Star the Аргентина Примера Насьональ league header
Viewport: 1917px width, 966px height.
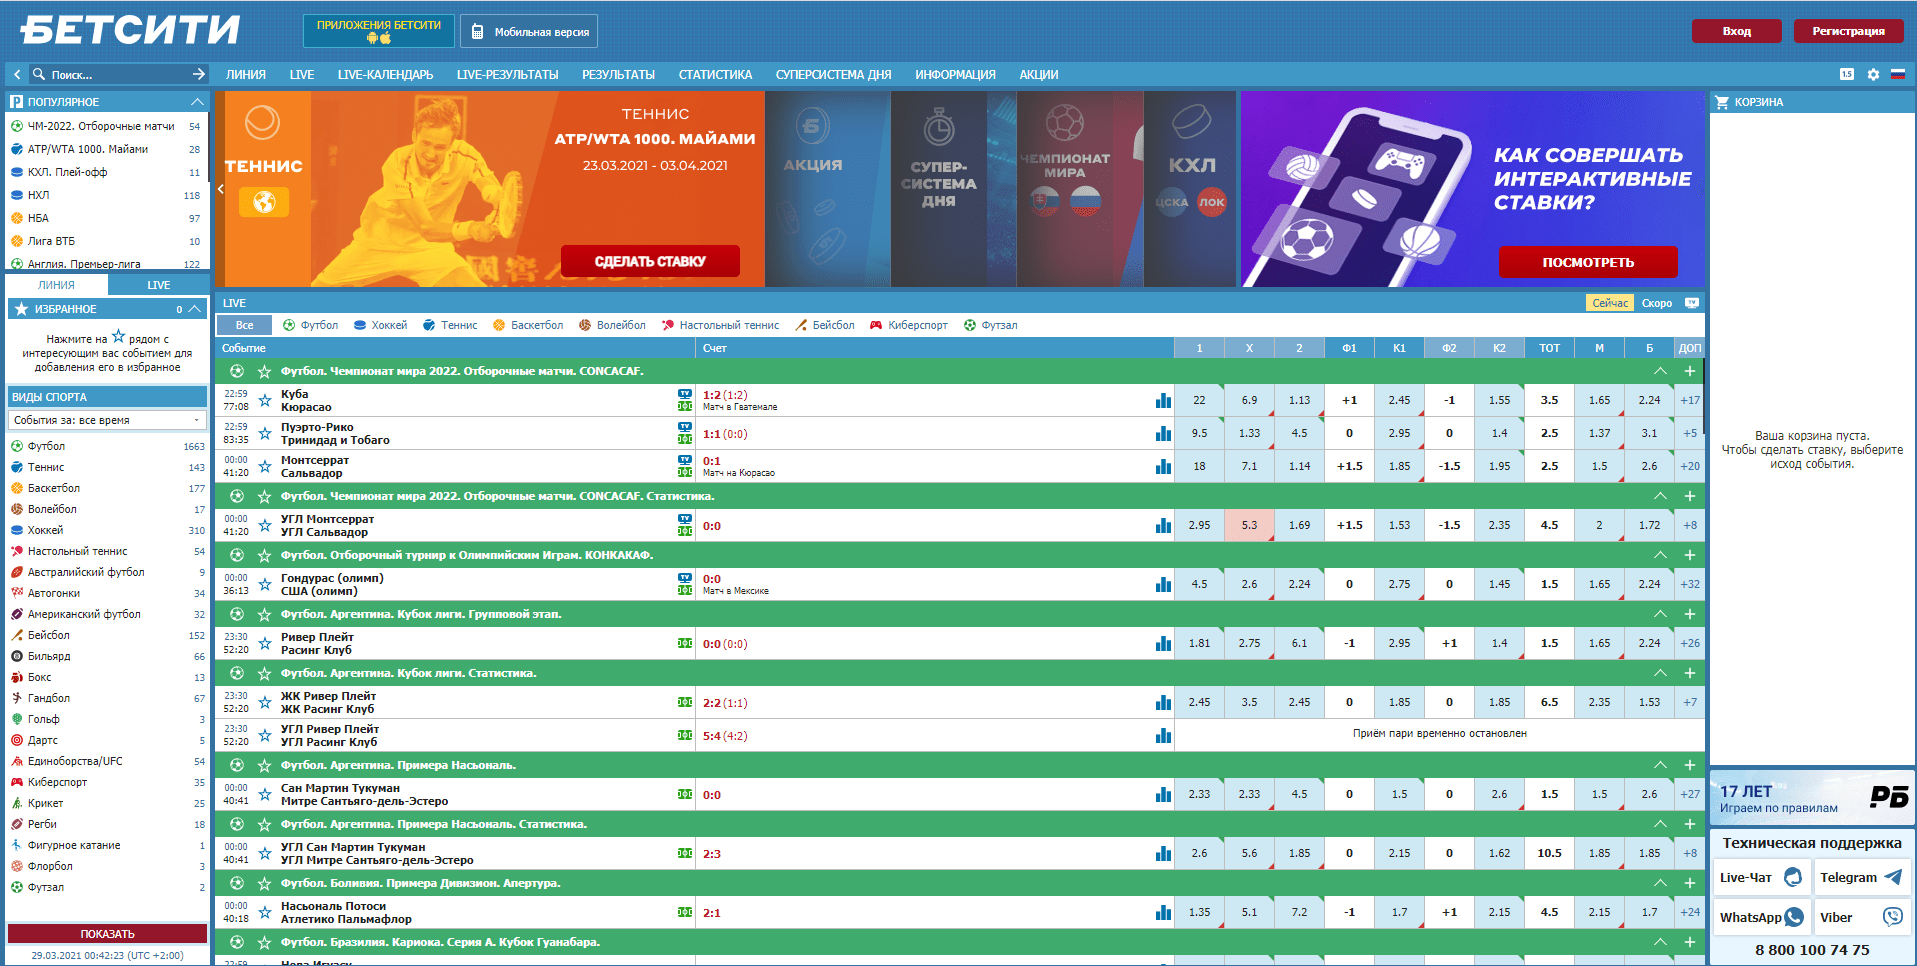265,765
